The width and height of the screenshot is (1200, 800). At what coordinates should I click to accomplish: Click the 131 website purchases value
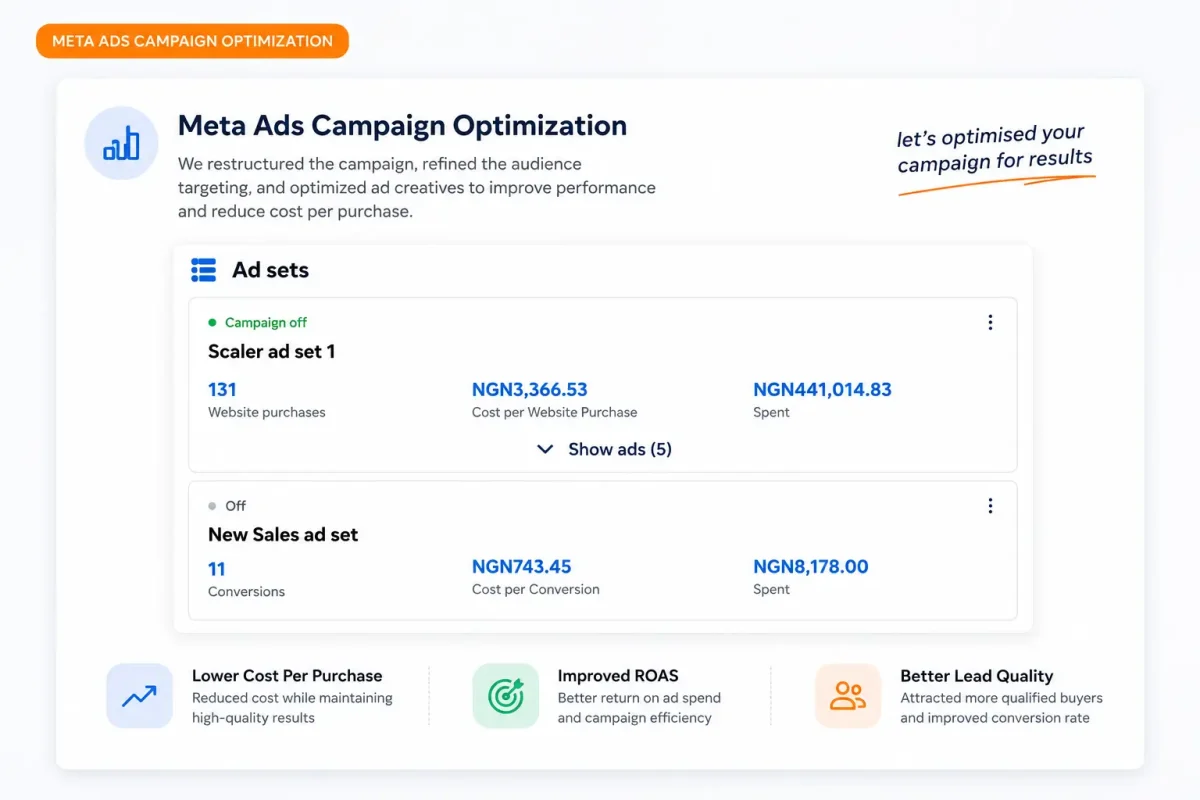point(222,389)
